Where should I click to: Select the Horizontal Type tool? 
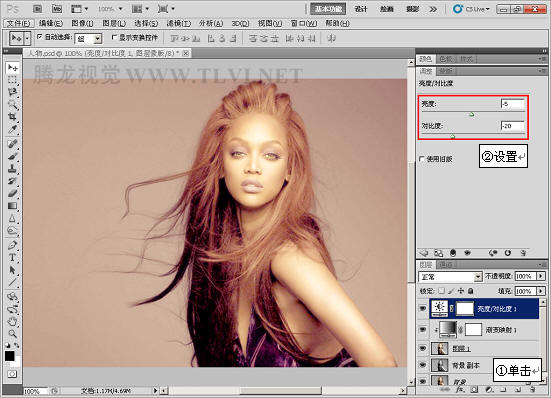coord(13,257)
